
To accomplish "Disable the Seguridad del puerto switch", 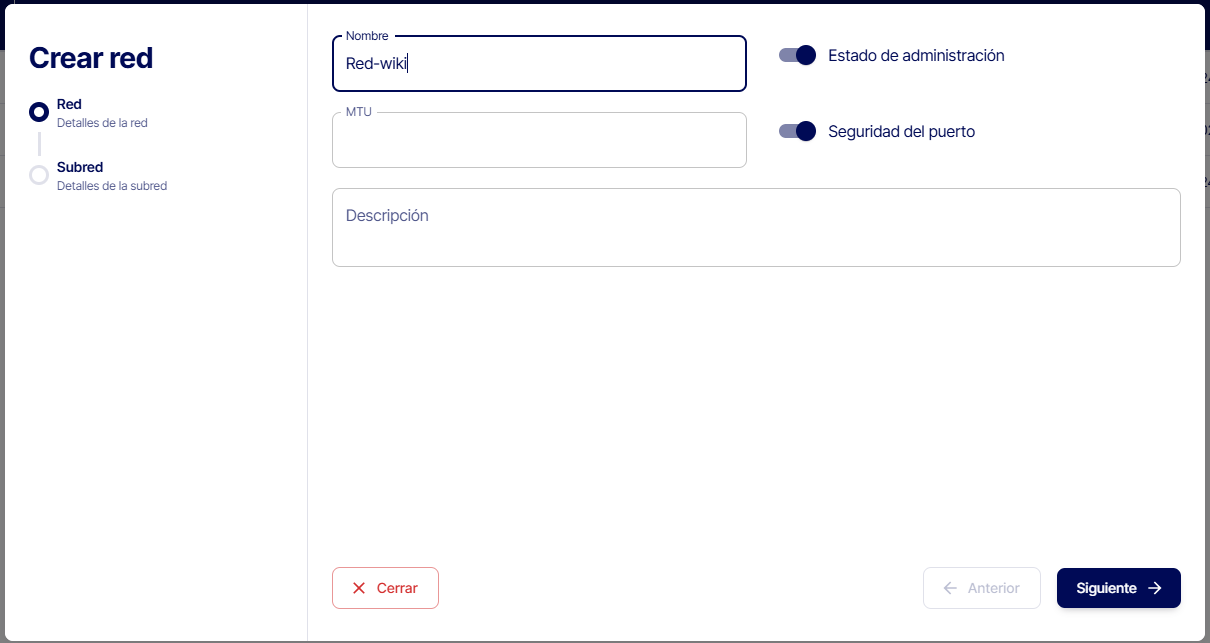I will coord(798,131).
